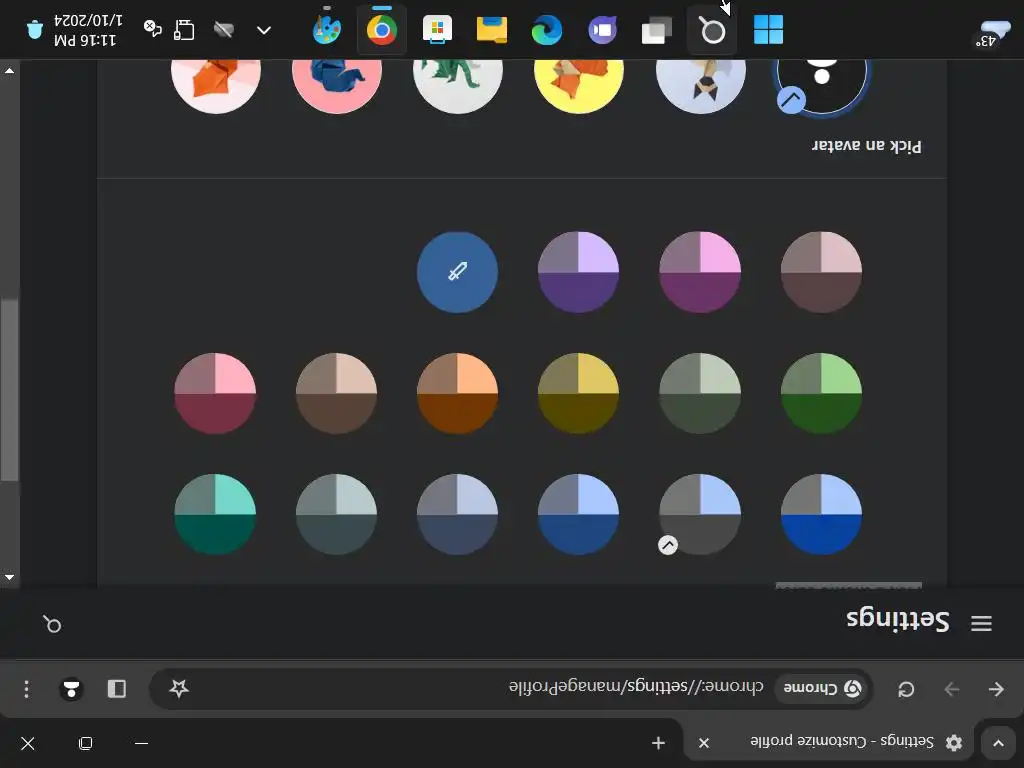Choose the light pink and maroon theme
The height and width of the screenshot is (768, 1024).
[215, 393]
